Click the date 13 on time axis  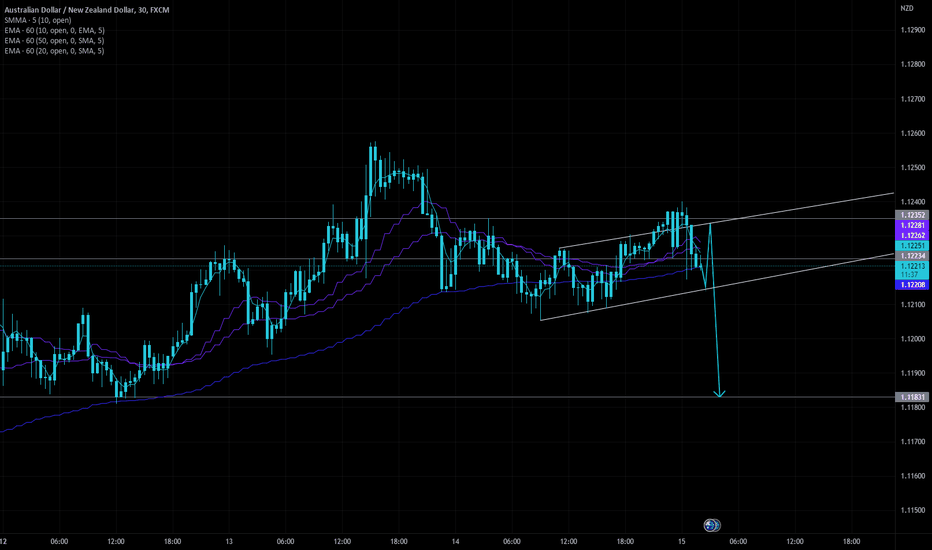pyautogui.click(x=229, y=541)
